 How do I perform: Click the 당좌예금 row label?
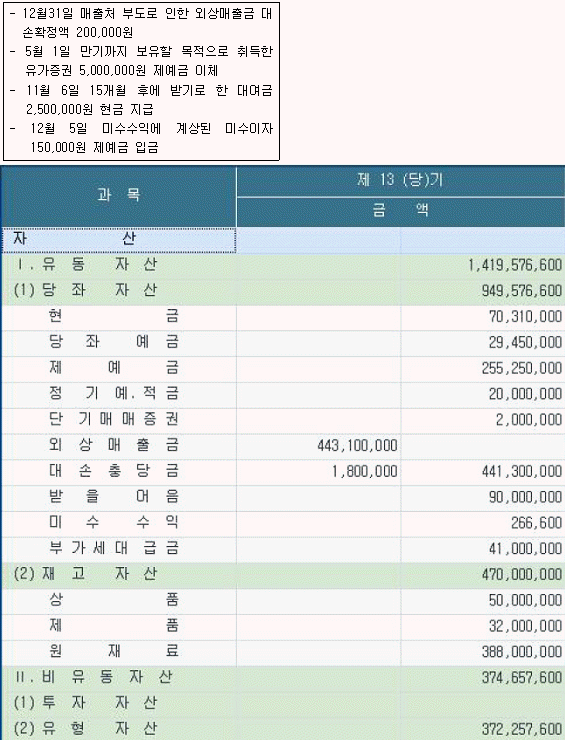click(x=114, y=342)
